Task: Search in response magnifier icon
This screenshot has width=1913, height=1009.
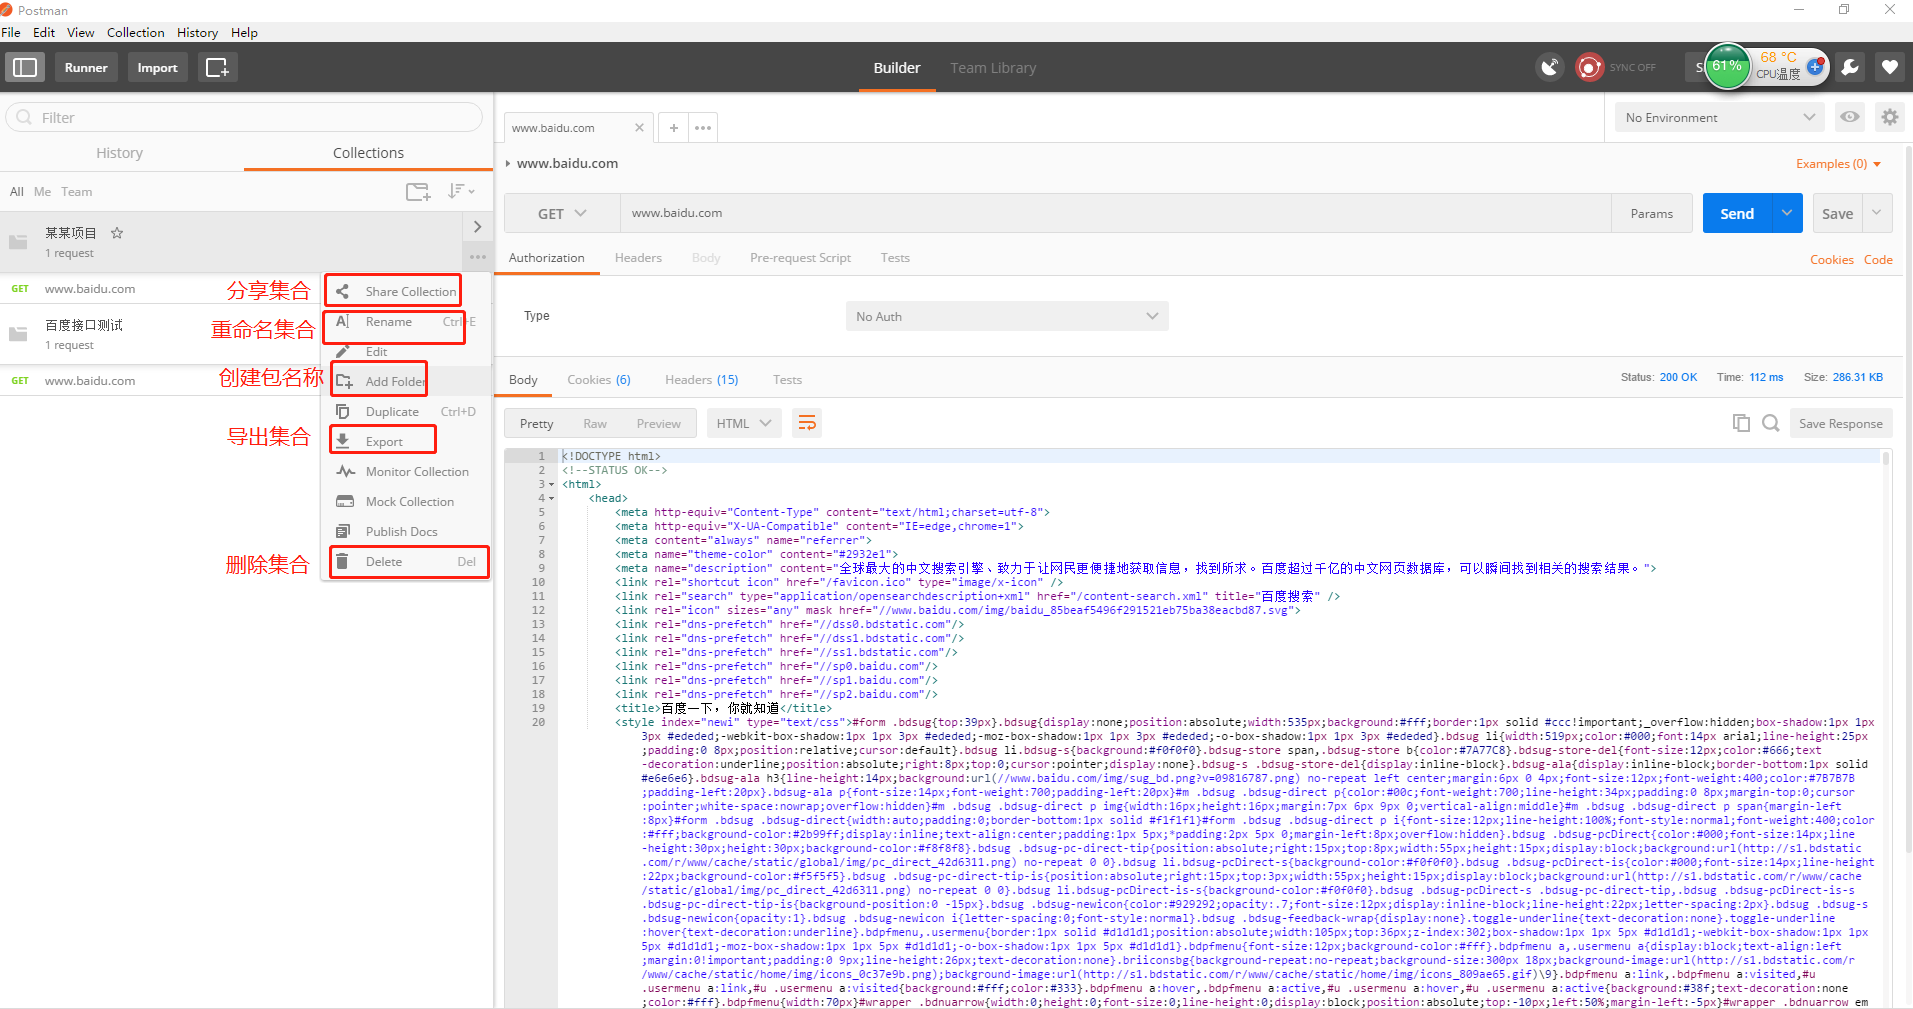Action: click(x=1770, y=423)
